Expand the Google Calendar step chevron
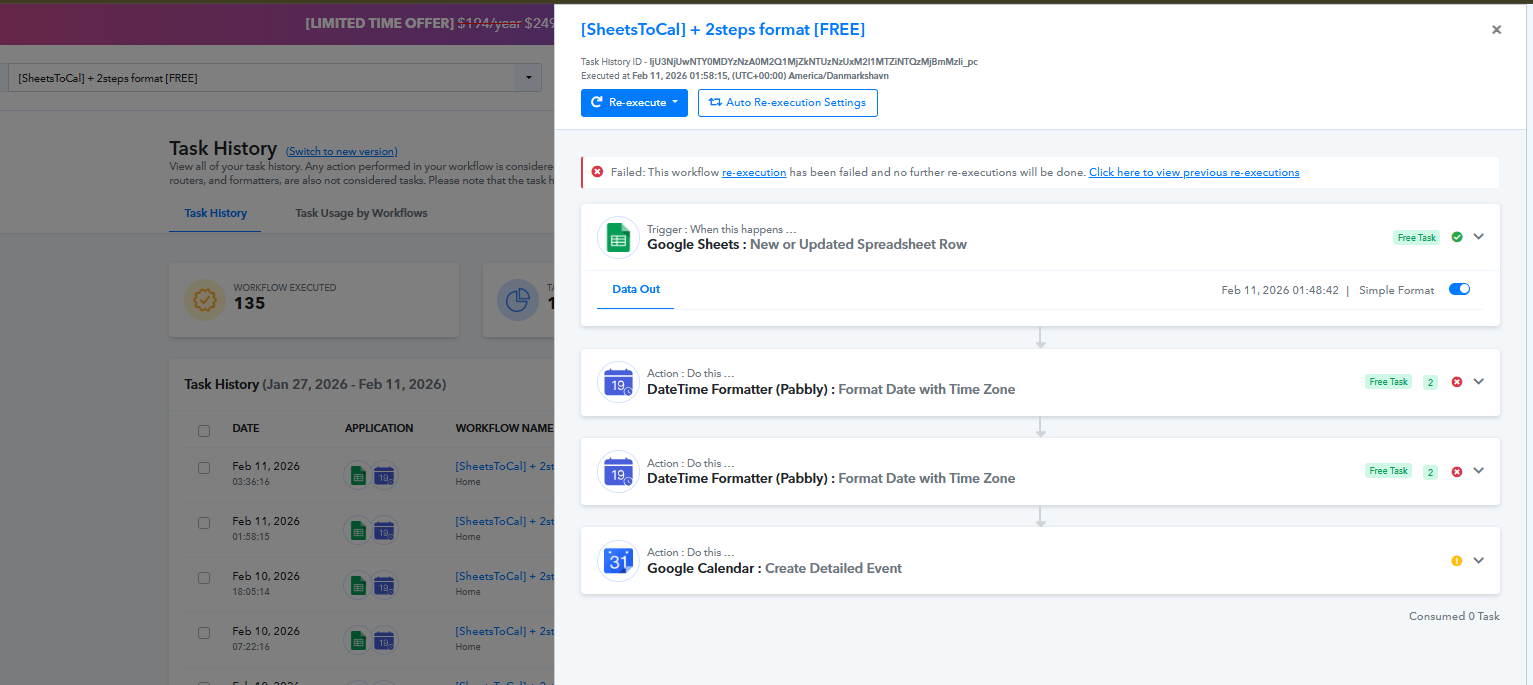 pyautogui.click(x=1479, y=560)
